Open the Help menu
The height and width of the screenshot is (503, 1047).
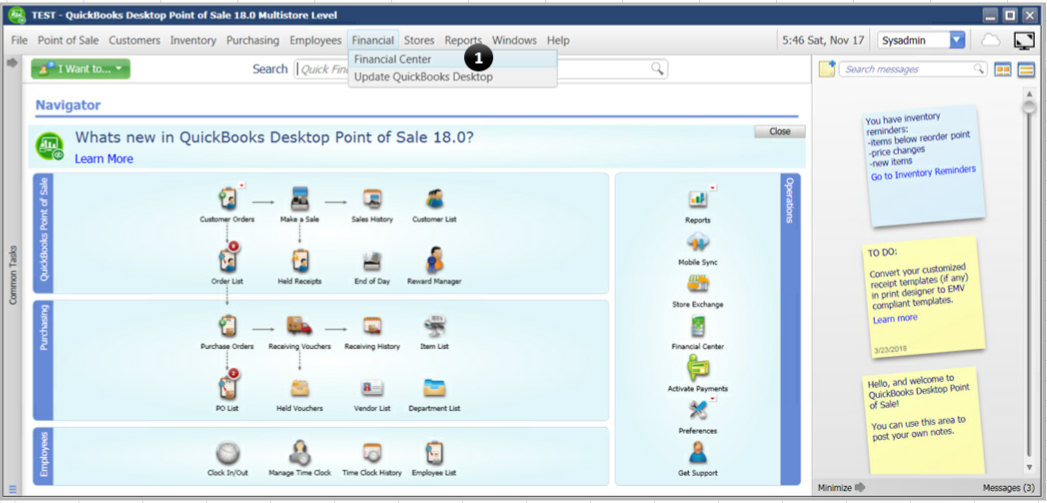(558, 40)
